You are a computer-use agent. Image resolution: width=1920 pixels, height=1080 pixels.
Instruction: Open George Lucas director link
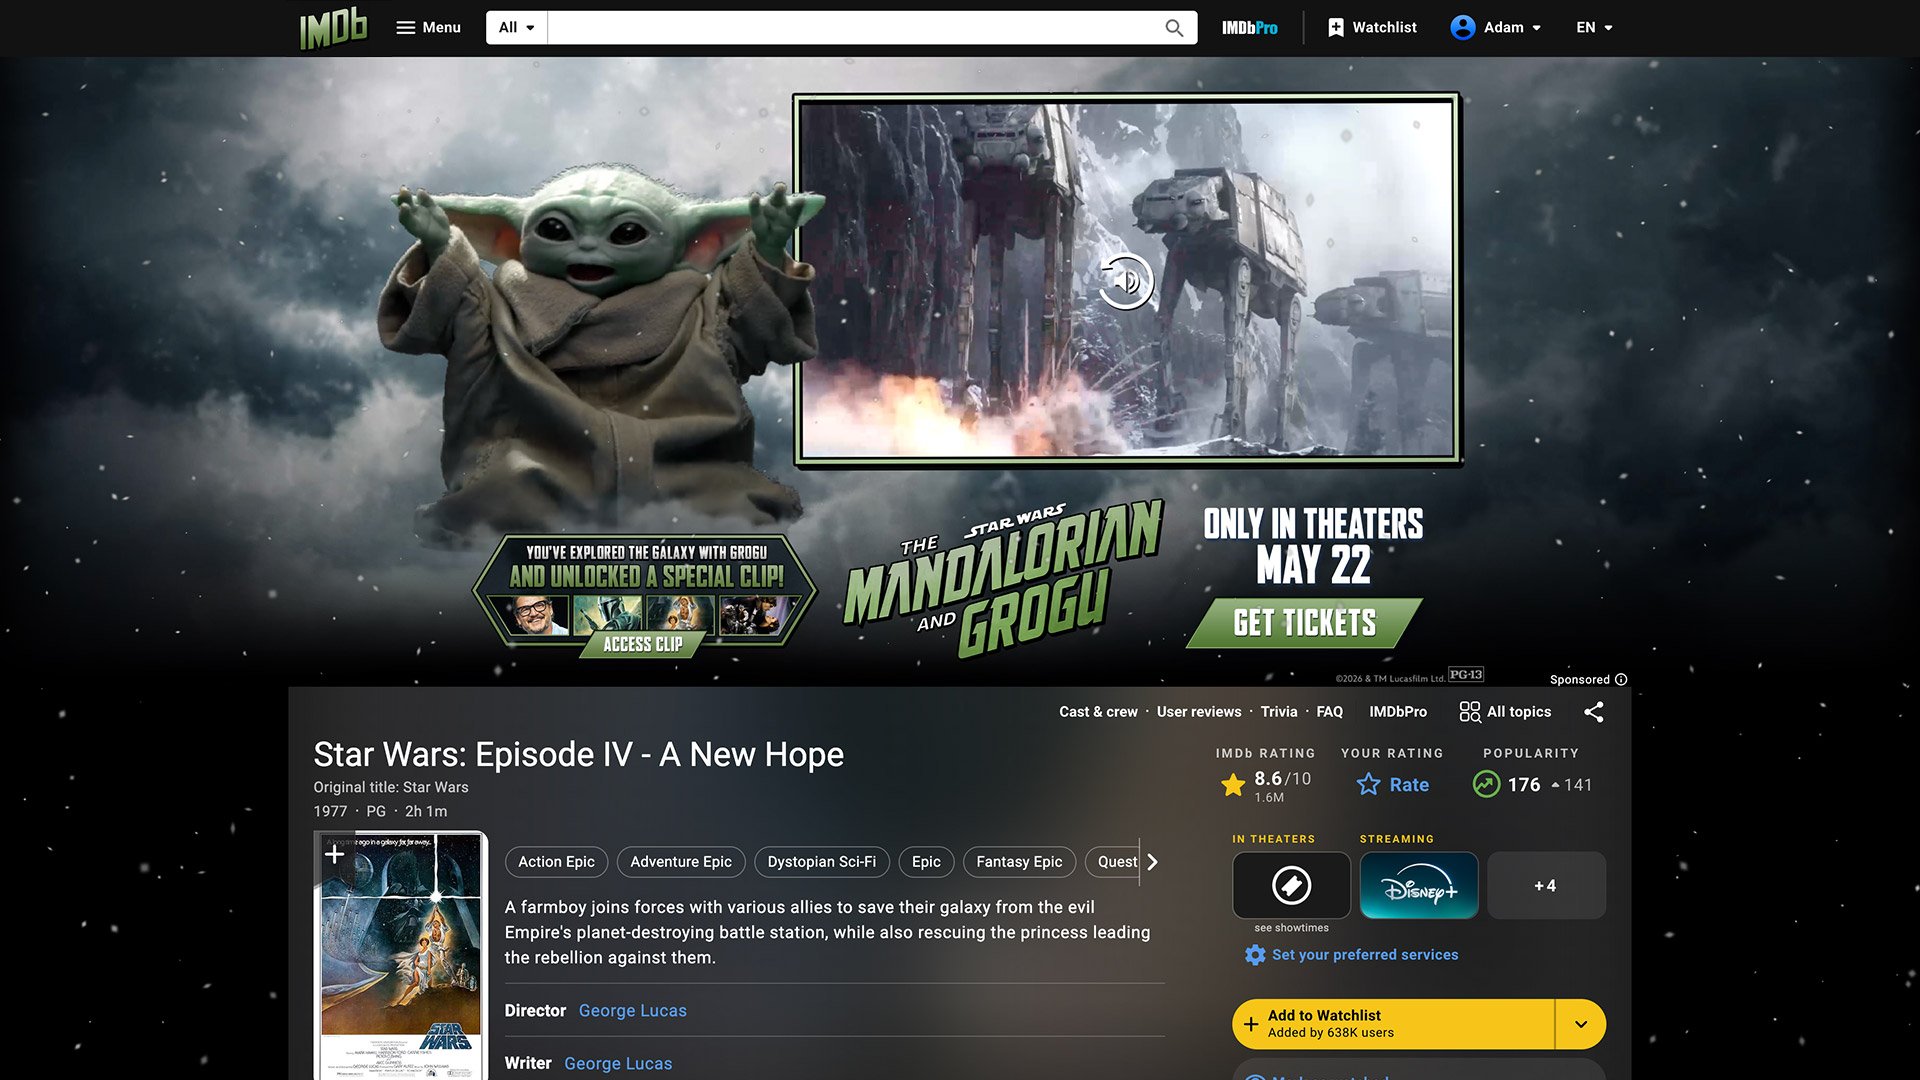pyautogui.click(x=633, y=1011)
